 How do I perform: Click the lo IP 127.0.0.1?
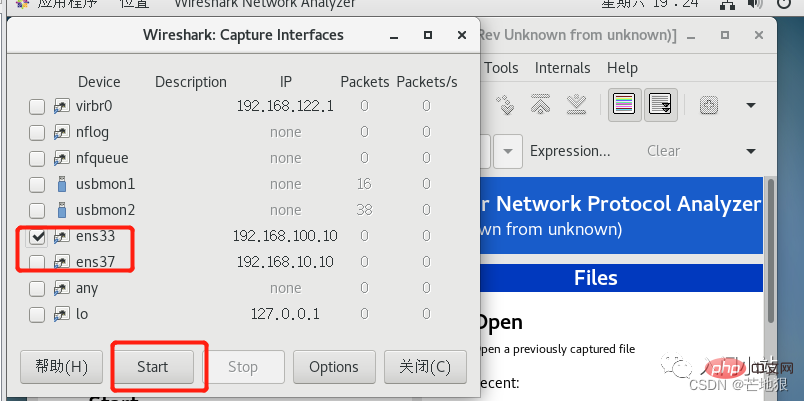285,314
